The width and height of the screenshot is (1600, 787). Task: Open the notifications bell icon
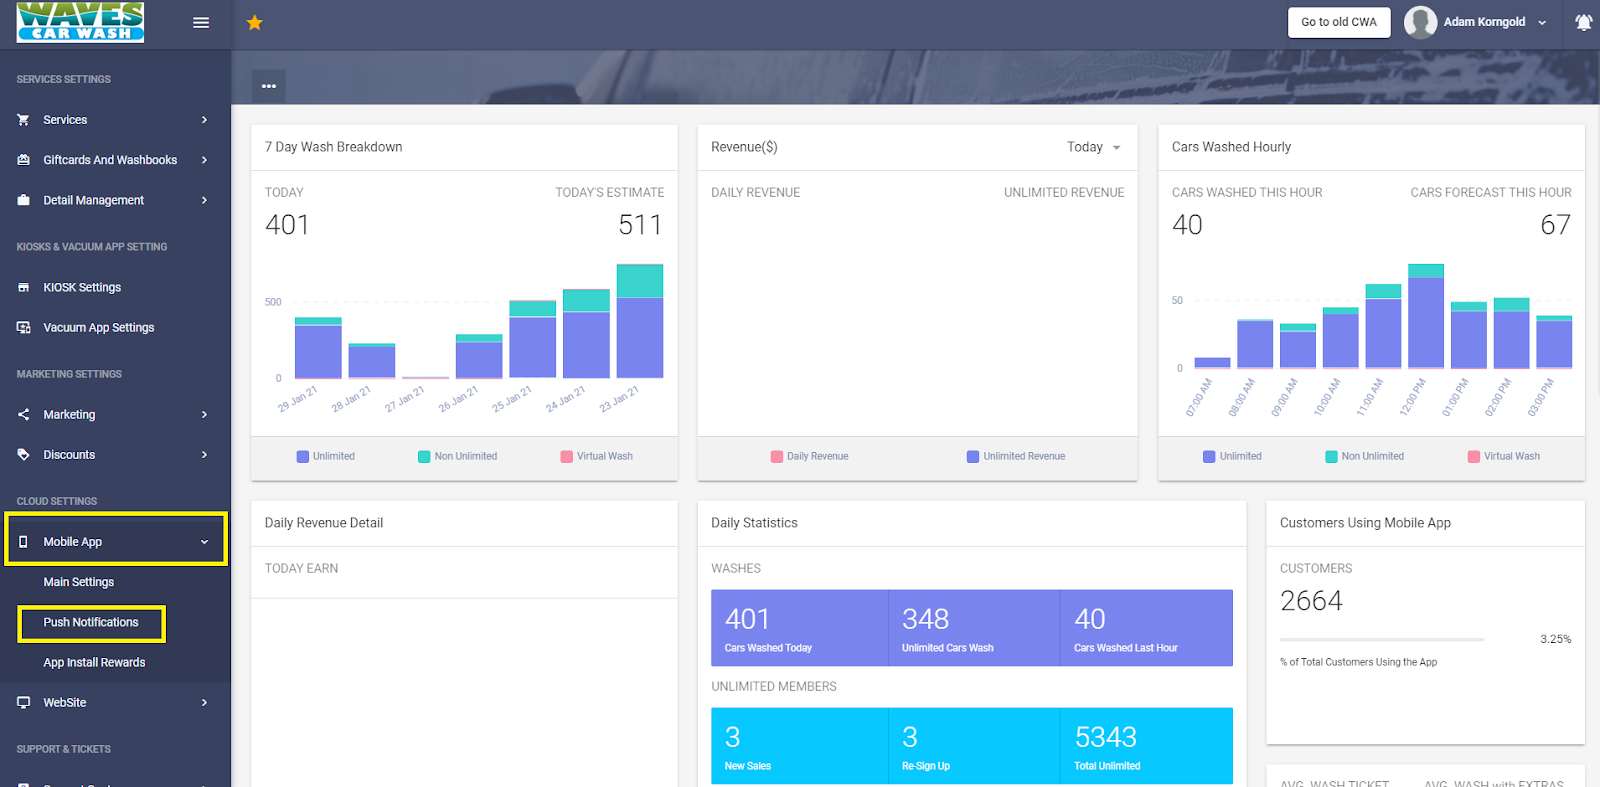1583,22
